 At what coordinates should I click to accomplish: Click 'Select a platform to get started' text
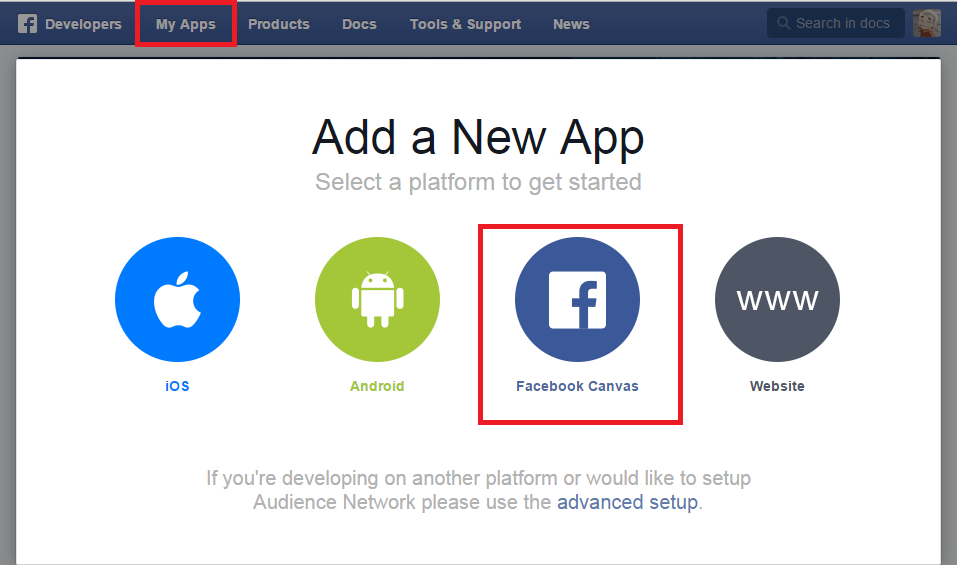(x=478, y=182)
